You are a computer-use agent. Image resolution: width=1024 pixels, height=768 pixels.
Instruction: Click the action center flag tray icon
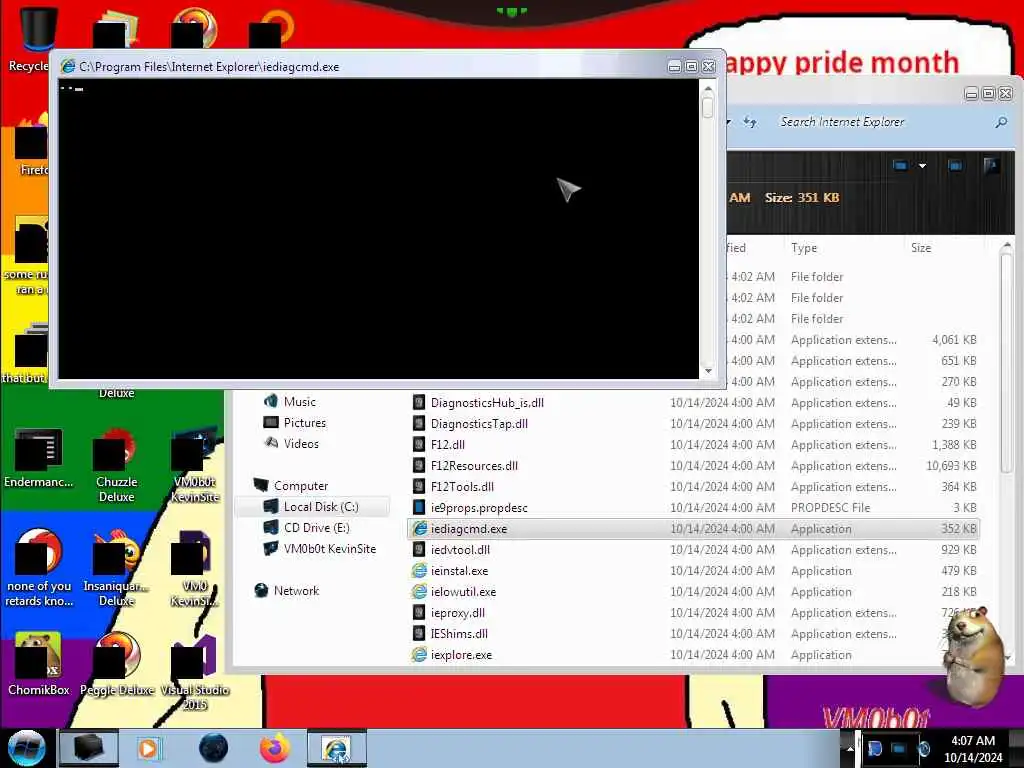[x=875, y=748]
